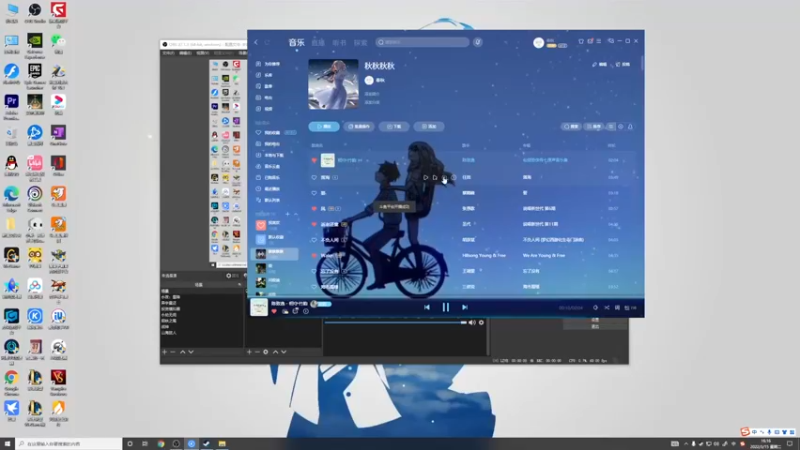The height and width of the screenshot is (450, 800).
Task: Open the user avatar in the title bar
Action: click(x=538, y=43)
